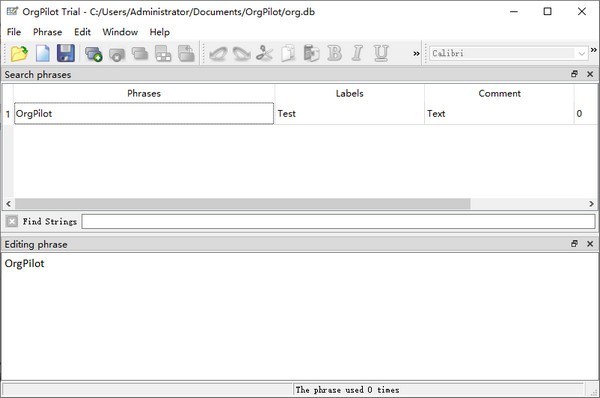Save using the floppy disk icon
Screen dimensions: 600x398
(65, 53)
